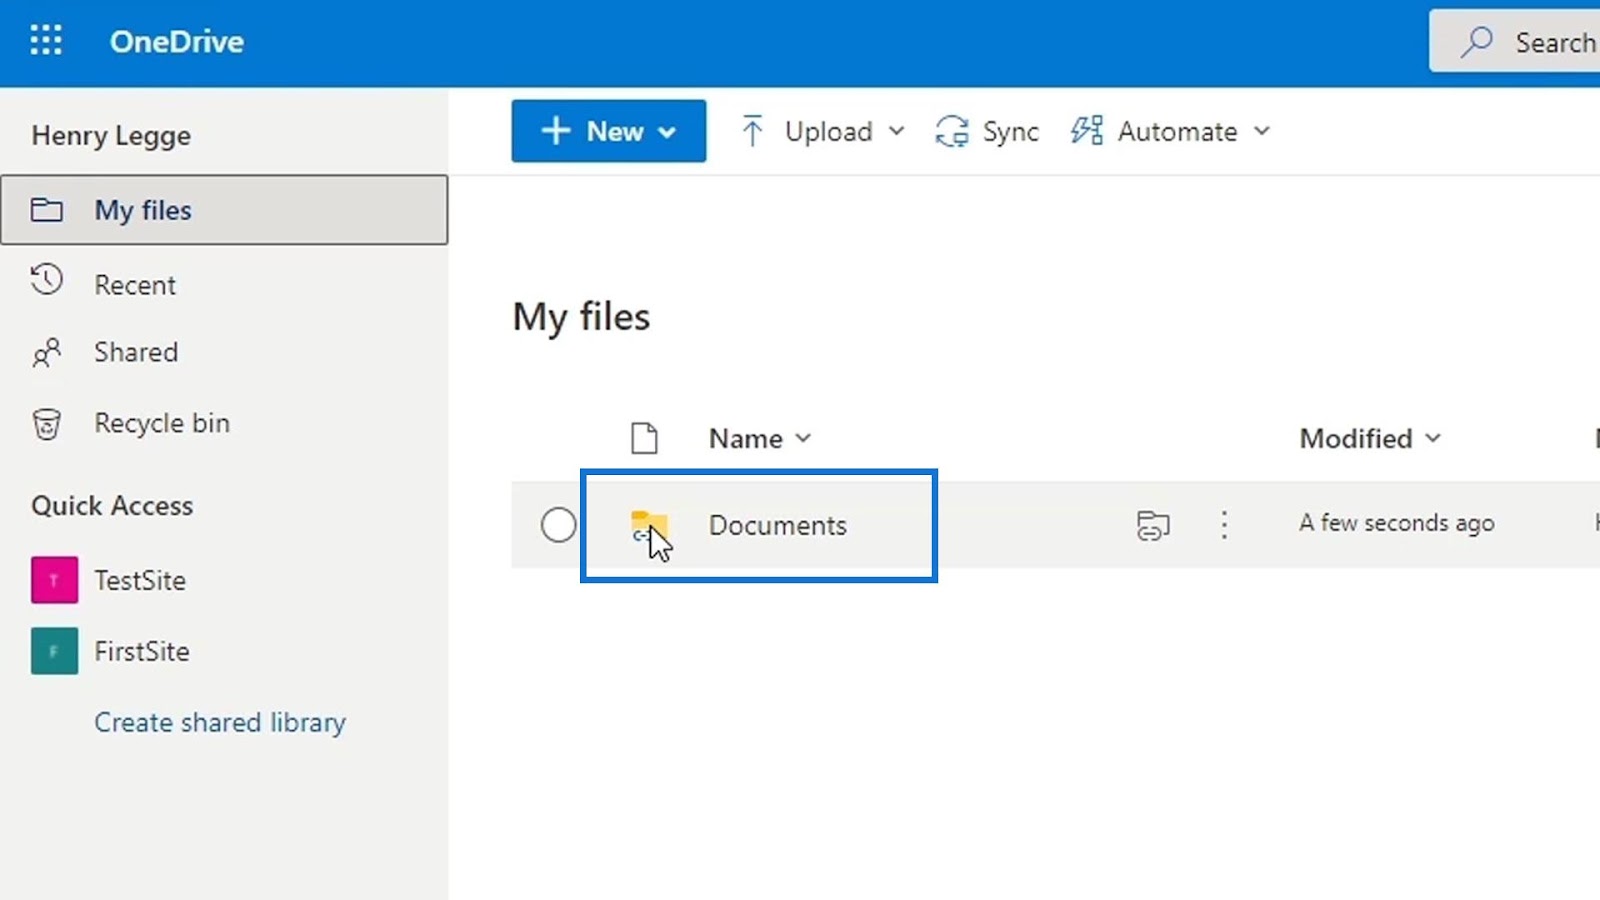Open the Documents folder name
Viewport: 1600px width, 900px height.
pyautogui.click(x=777, y=525)
